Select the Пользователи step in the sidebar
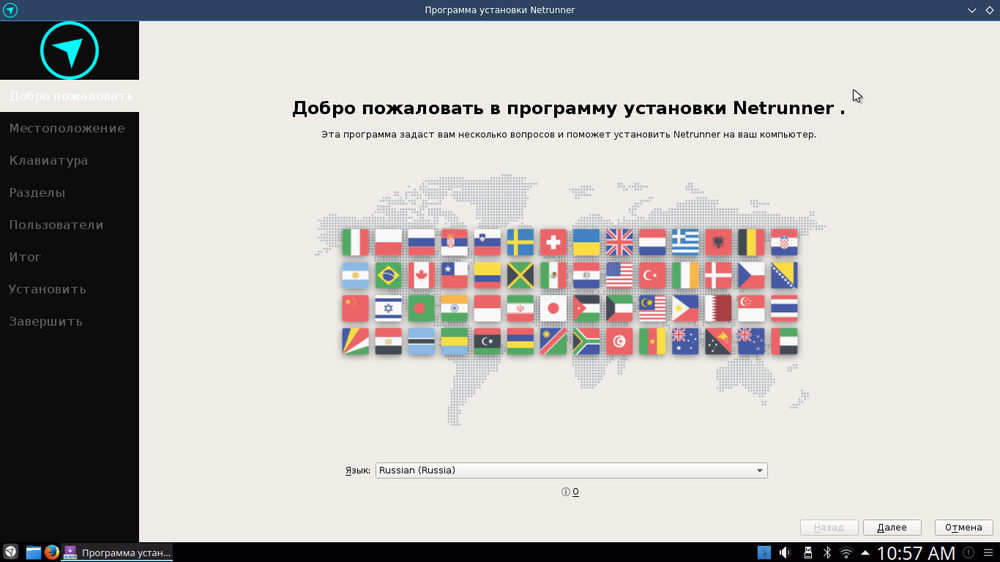The image size is (1000, 562). pyautogui.click(x=70, y=225)
